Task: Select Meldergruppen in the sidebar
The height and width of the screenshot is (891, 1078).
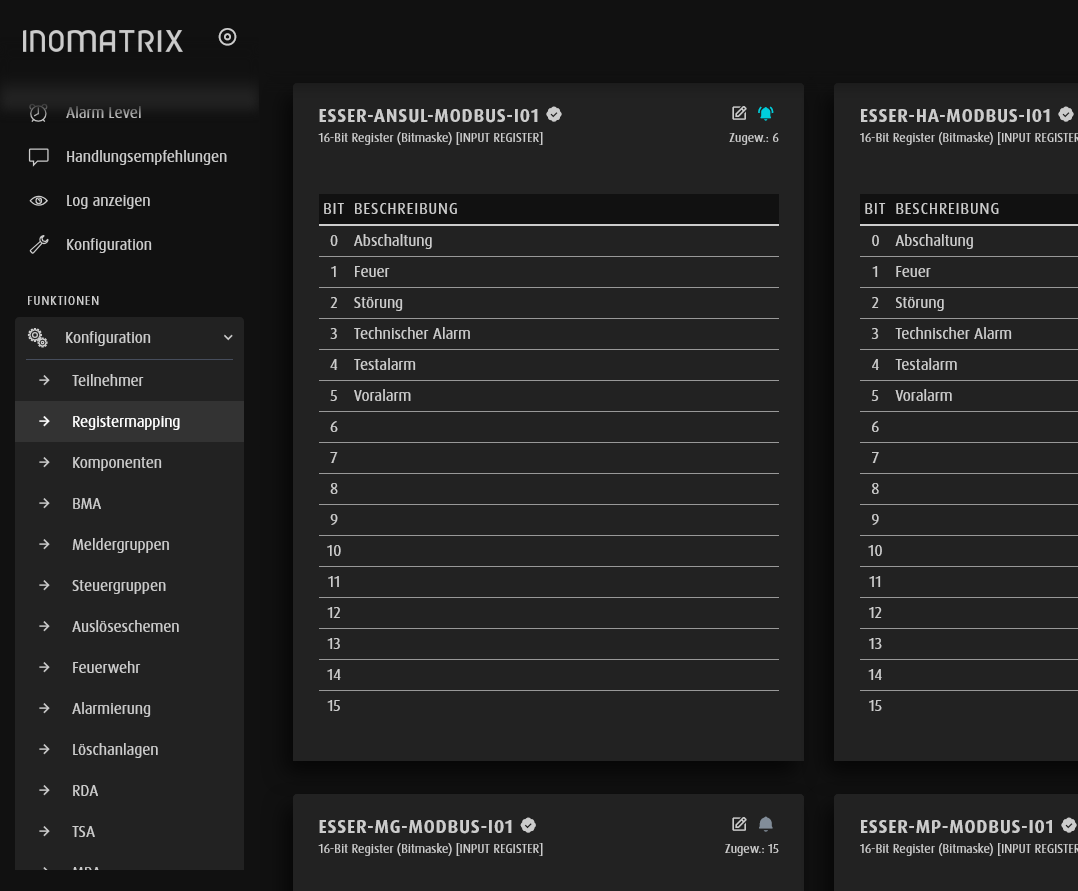Action: (x=120, y=545)
